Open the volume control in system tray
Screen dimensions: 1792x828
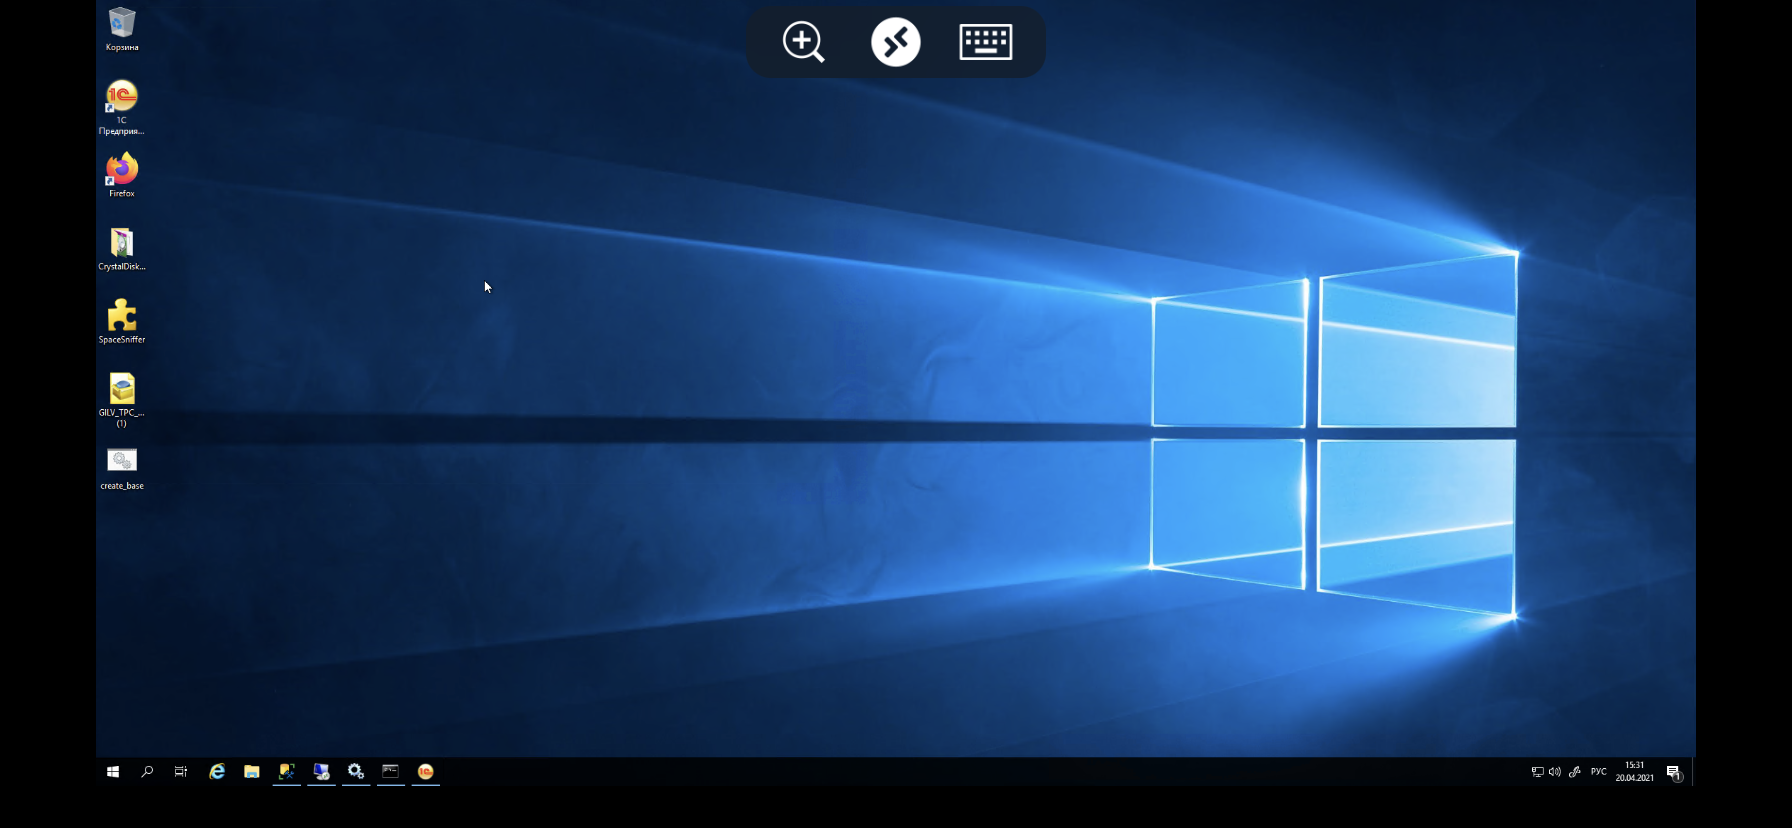pos(1555,772)
